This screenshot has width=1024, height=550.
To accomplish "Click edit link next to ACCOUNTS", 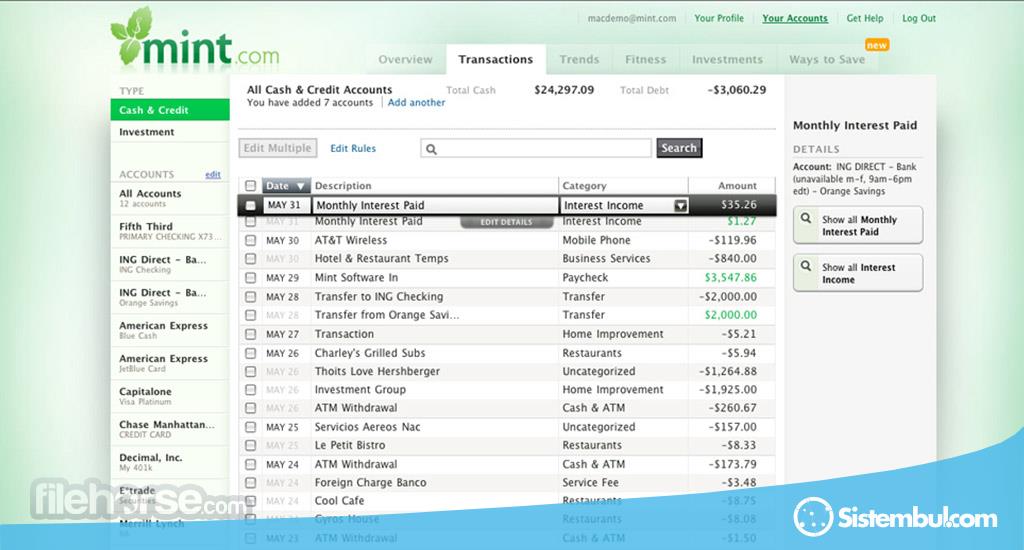I will coord(213,174).
